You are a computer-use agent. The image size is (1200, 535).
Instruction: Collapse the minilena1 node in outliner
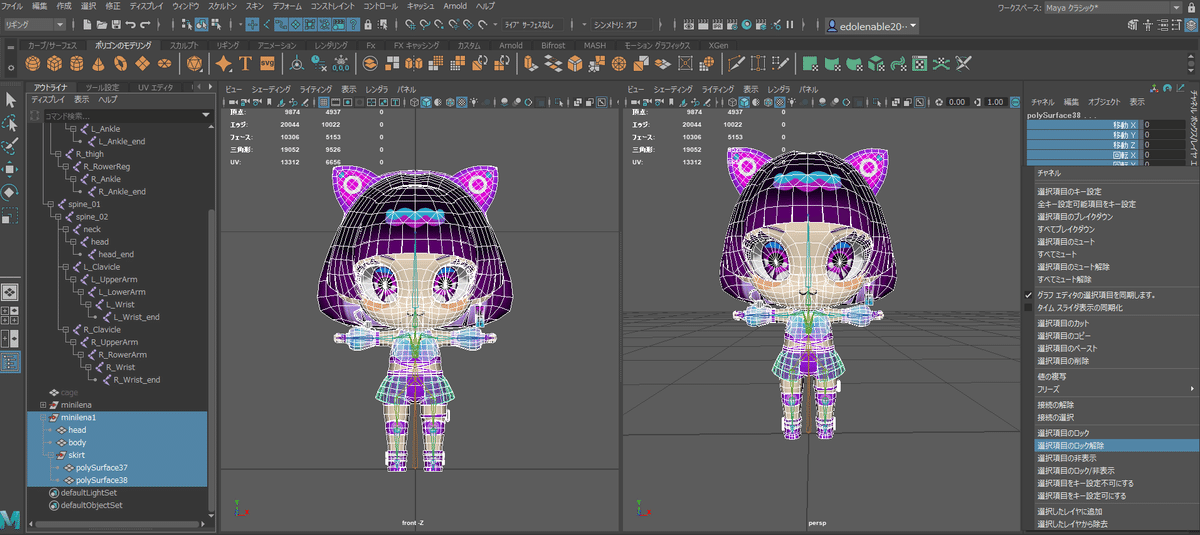click(43, 416)
